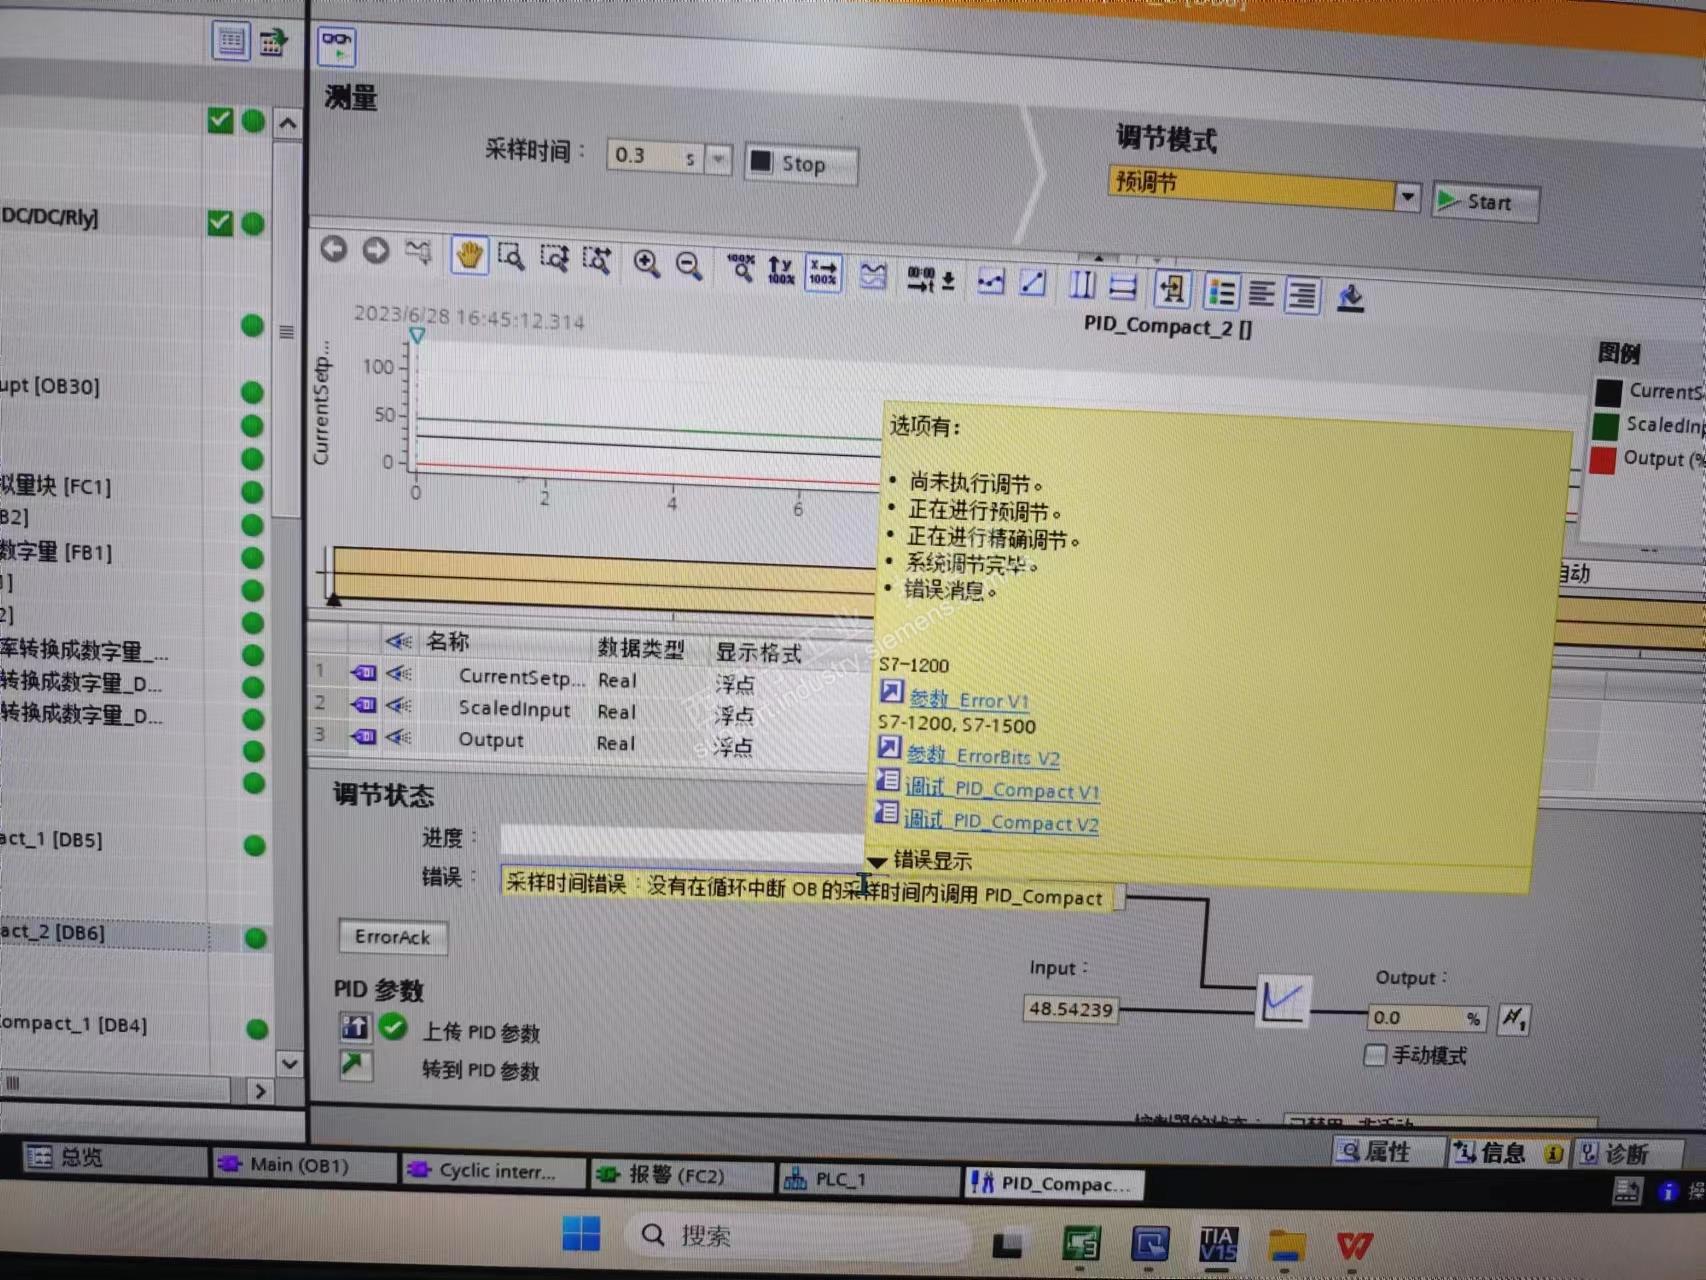Click the export chart icon

click(x=1350, y=298)
